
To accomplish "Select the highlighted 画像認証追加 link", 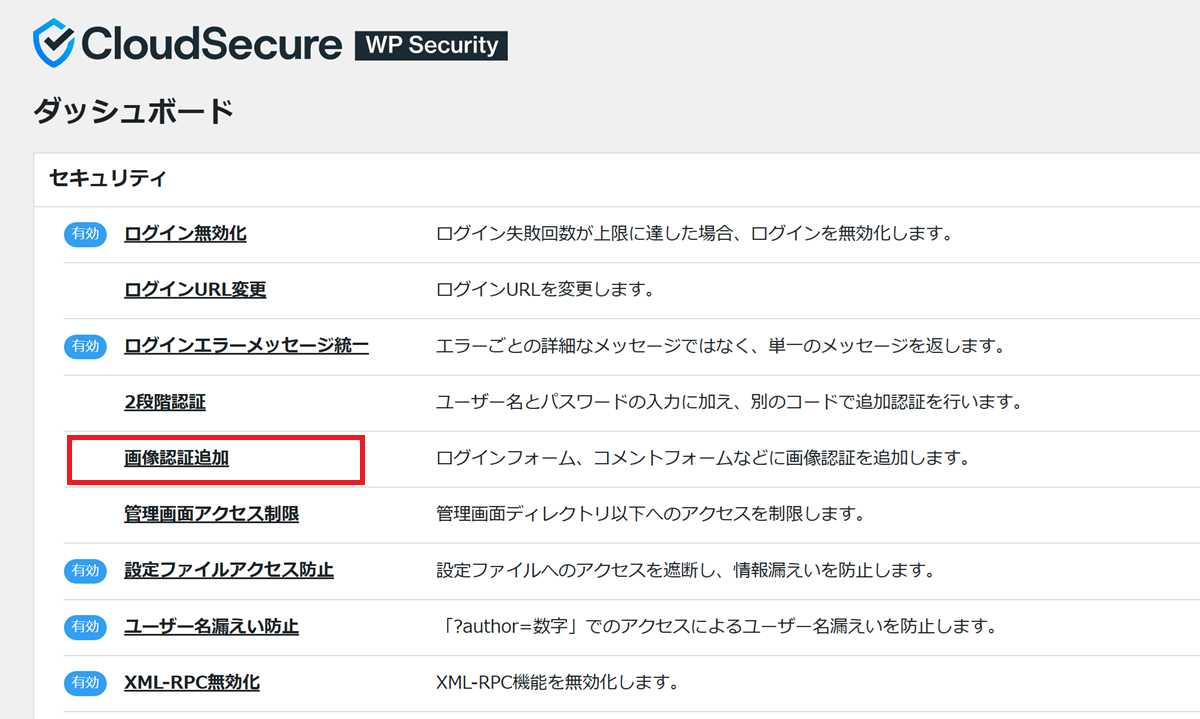I will point(176,458).
